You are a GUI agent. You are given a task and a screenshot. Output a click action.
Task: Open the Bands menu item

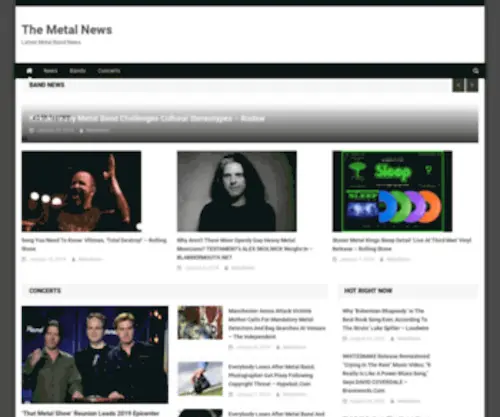click(78, 71)
